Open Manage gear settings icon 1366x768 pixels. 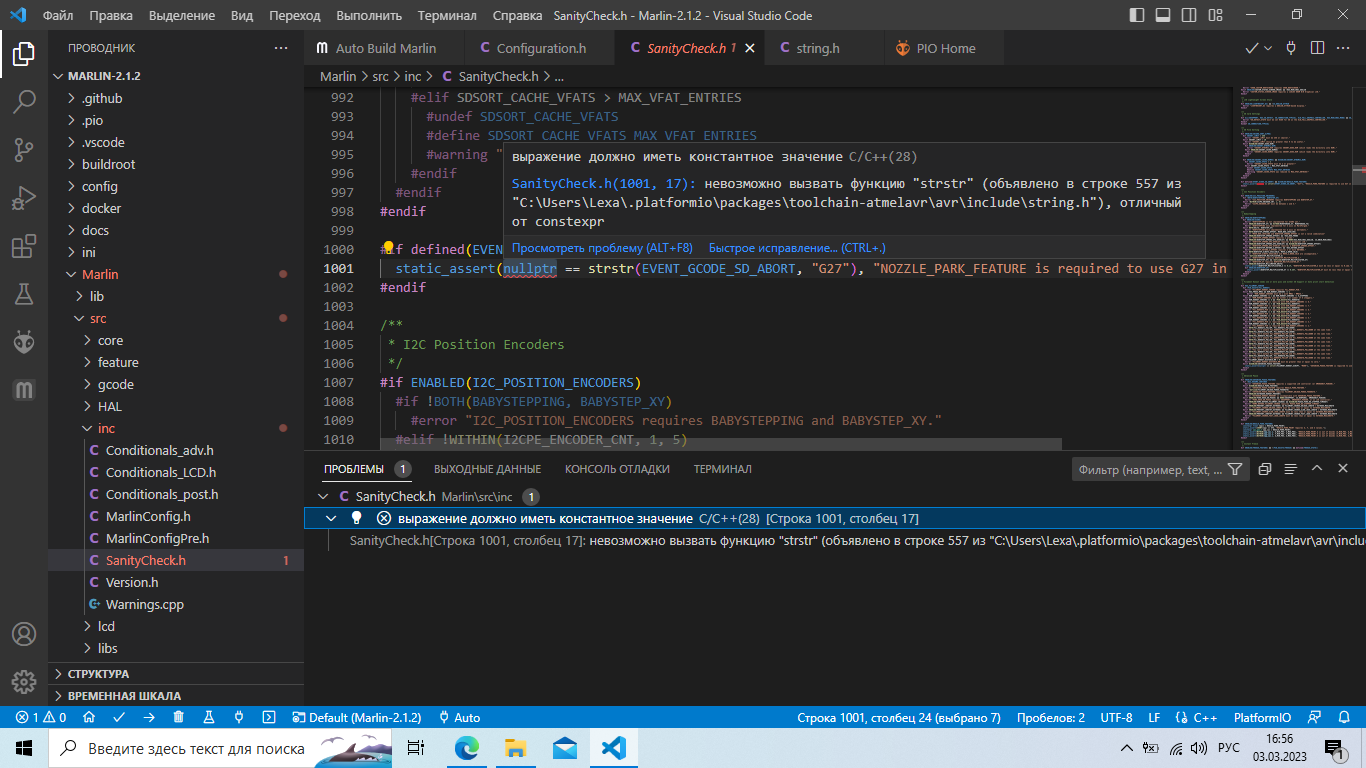pyautogui.click(x=24, y=682)
